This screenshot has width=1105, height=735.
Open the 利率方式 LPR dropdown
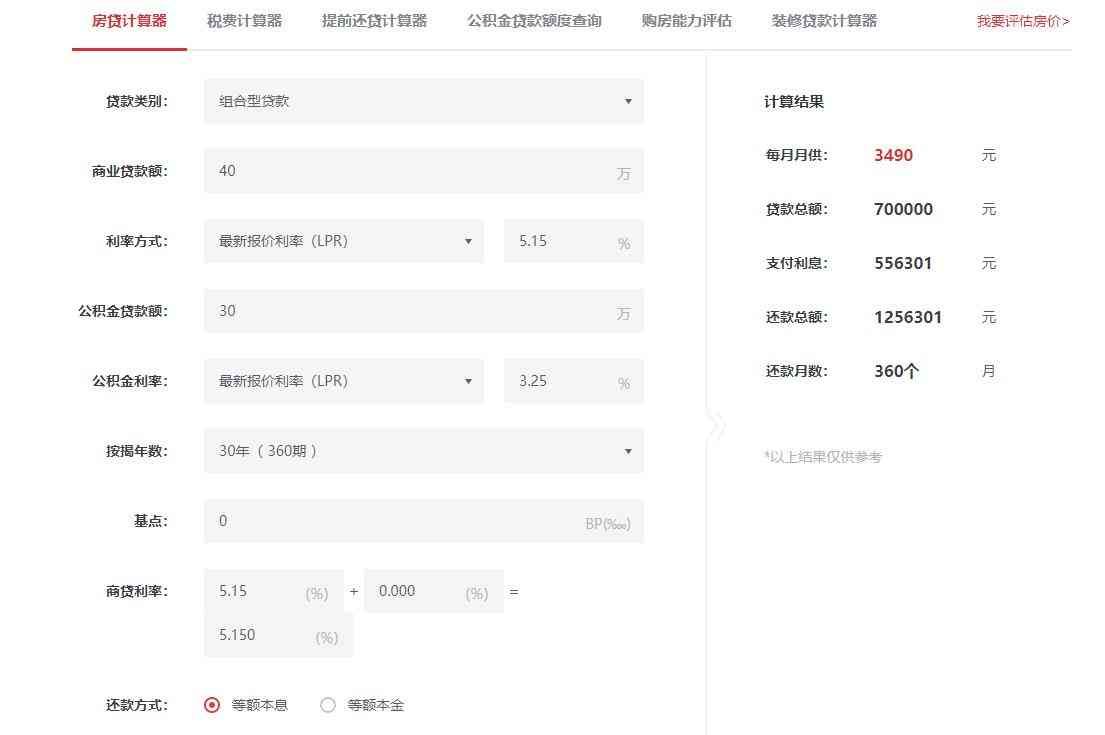click(x=344, y=241)
